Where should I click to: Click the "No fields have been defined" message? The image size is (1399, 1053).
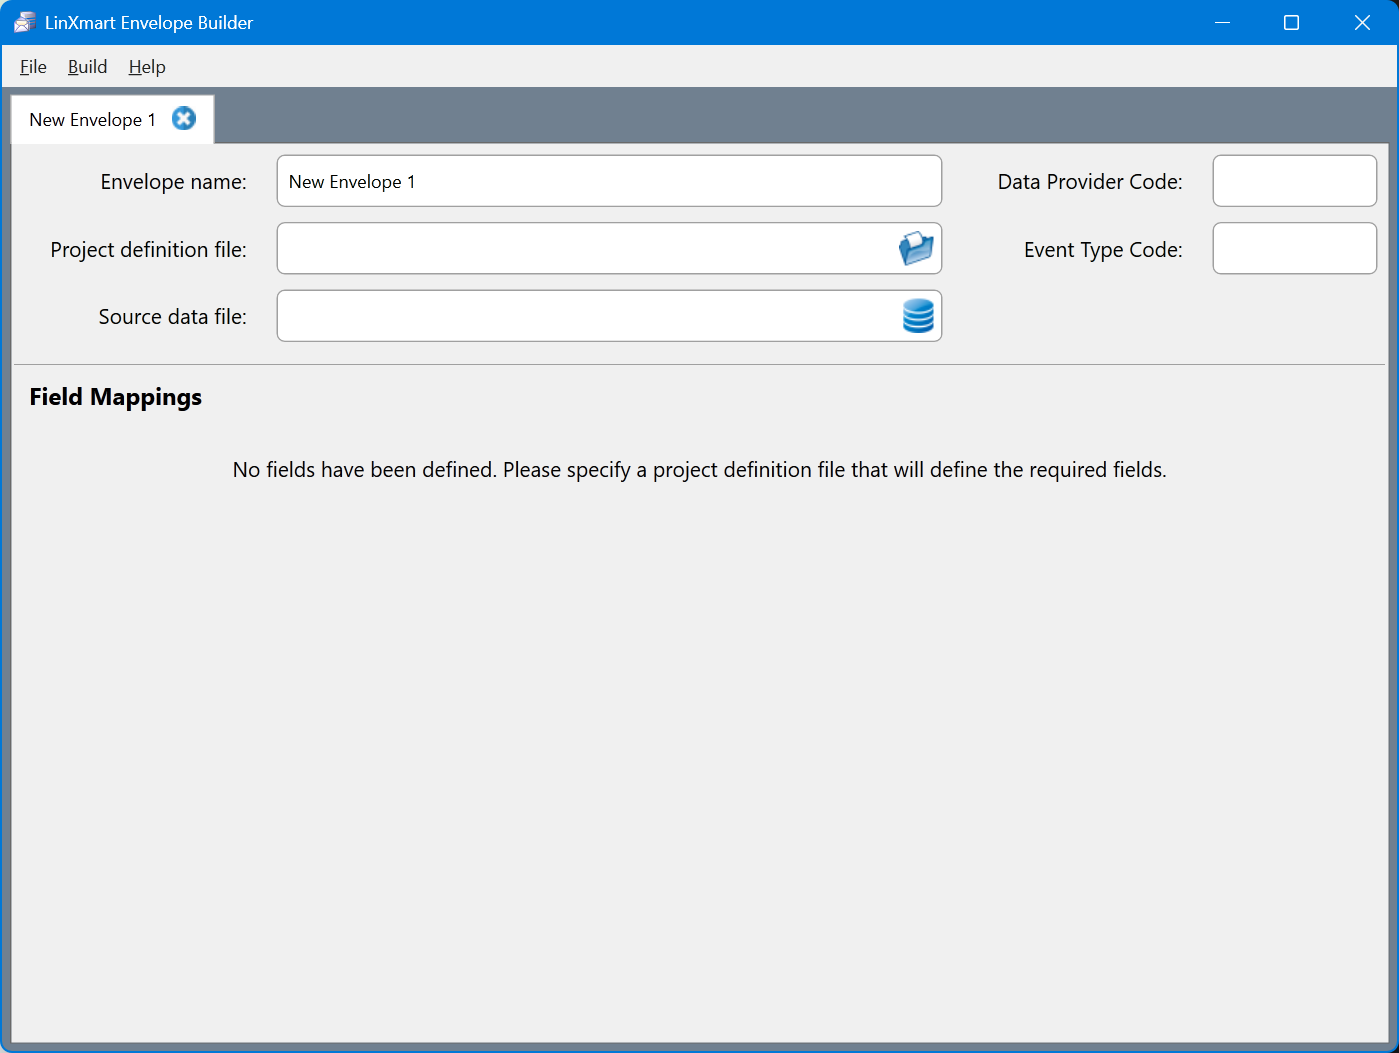700,470
